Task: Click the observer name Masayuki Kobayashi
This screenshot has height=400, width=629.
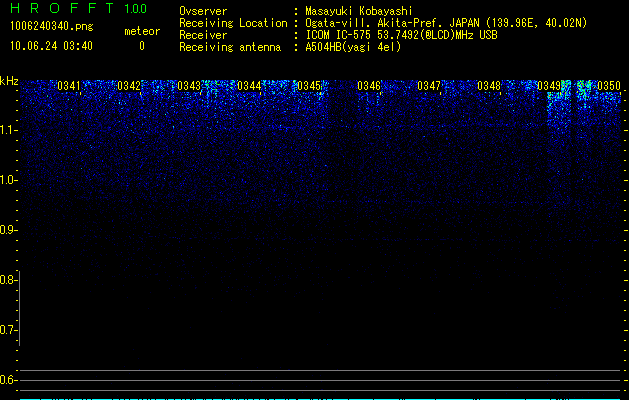Action: coord(359,11)
